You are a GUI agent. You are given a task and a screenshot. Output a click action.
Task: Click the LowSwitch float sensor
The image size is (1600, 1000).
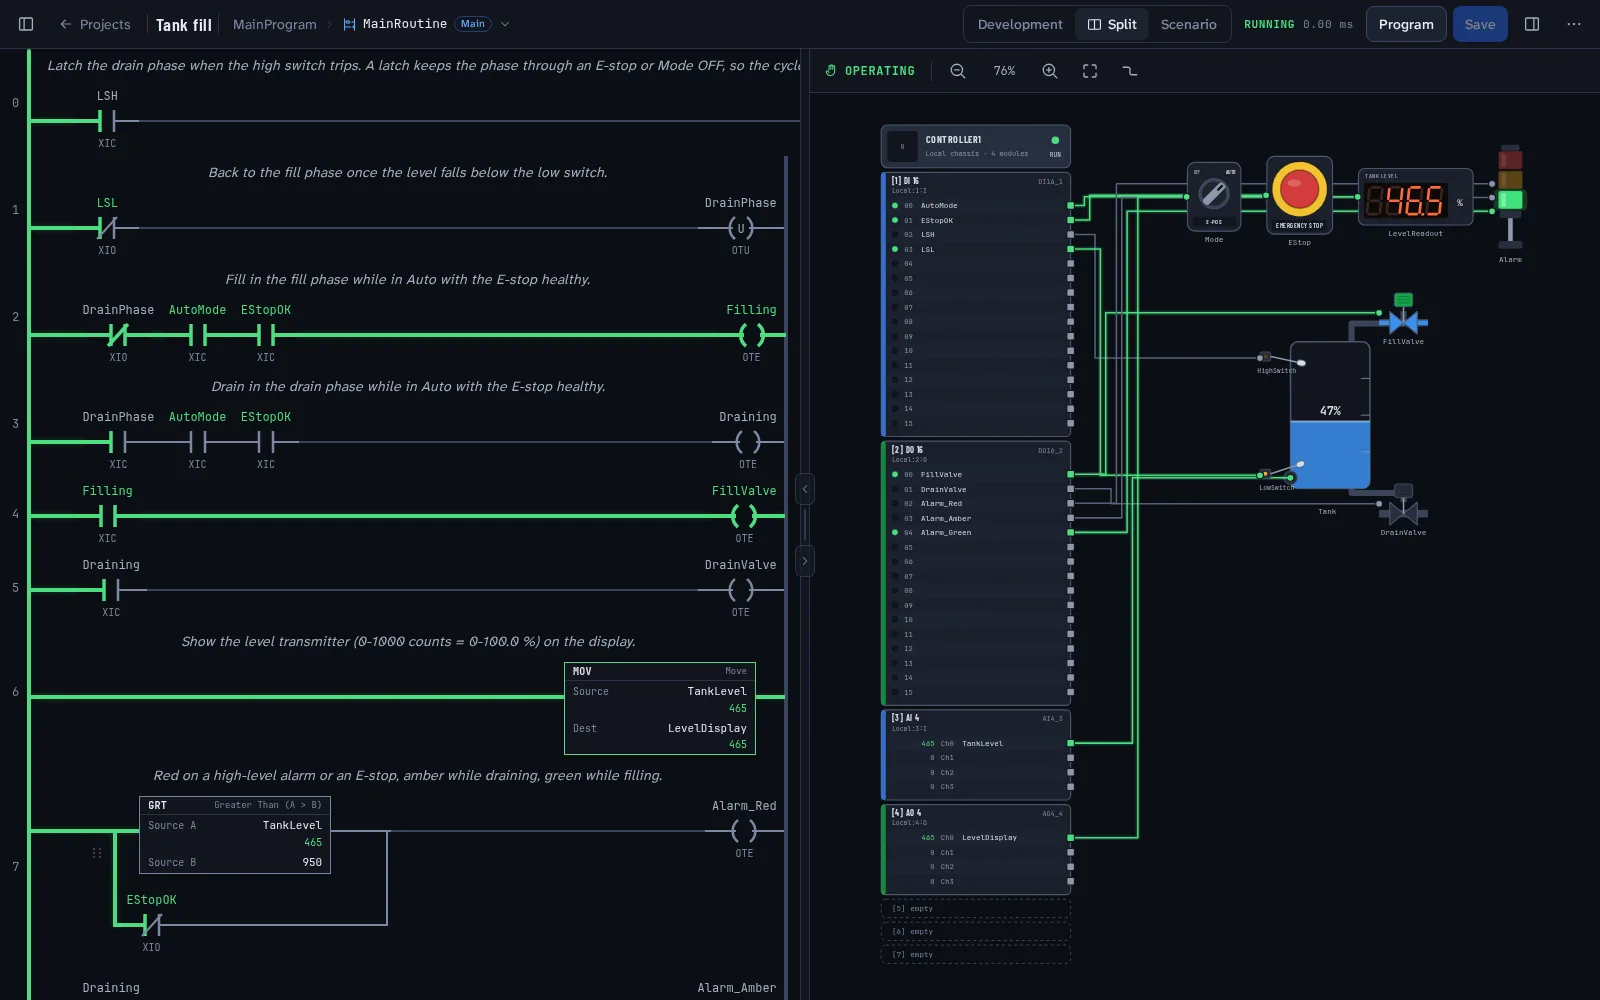[x=1279, y=471]
